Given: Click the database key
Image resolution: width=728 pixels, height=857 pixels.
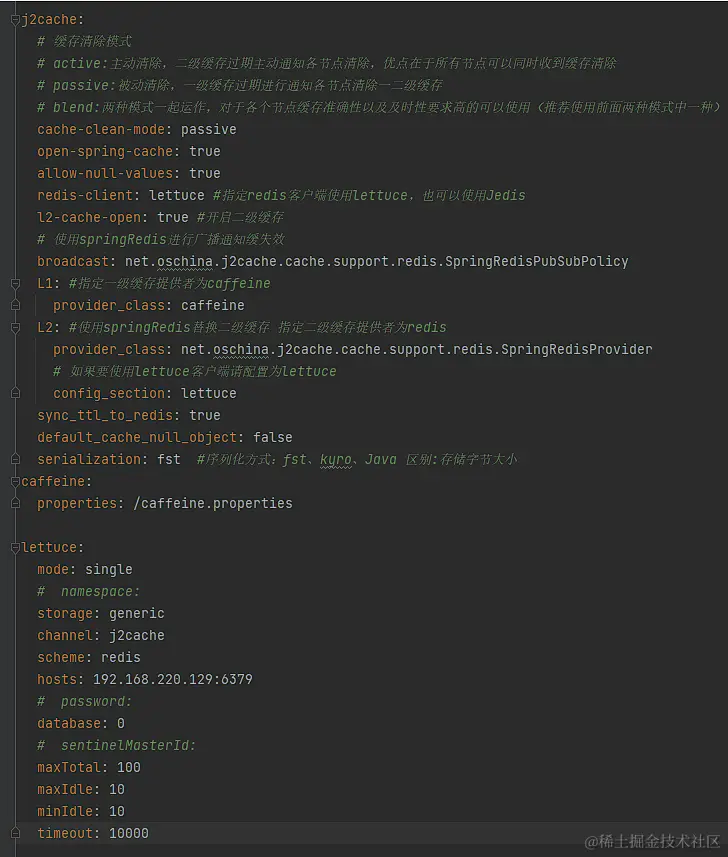Looking at the screenshot, I should (69, 723).
